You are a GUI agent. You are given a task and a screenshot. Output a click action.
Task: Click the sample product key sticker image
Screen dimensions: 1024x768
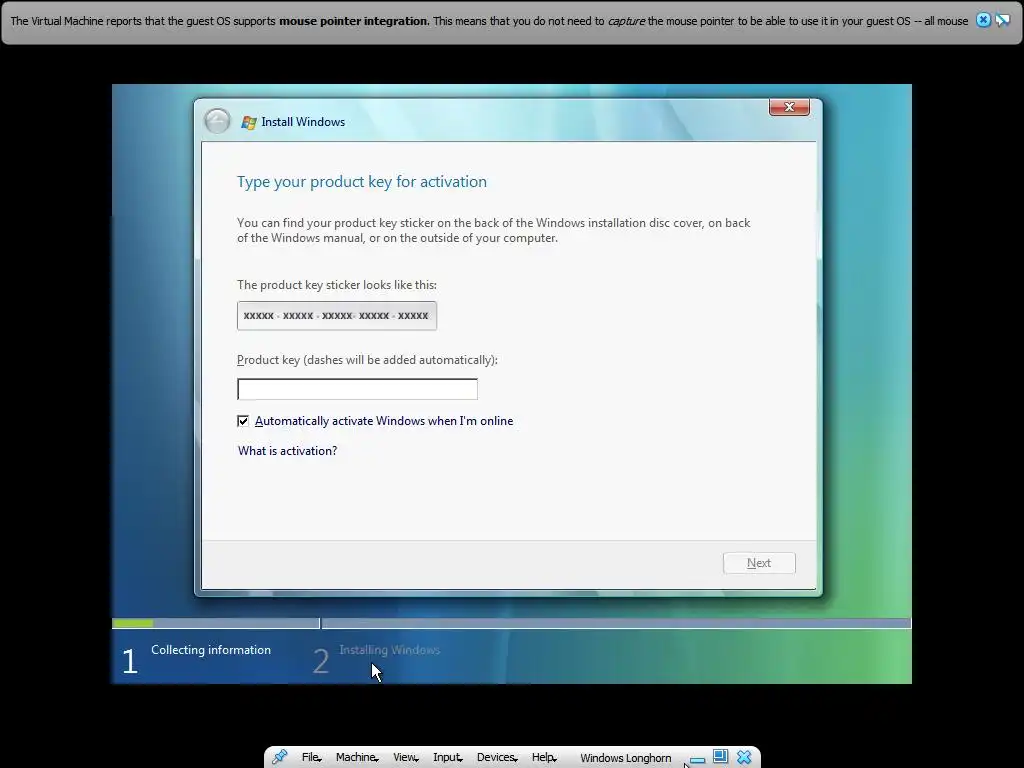click(337, 316)
